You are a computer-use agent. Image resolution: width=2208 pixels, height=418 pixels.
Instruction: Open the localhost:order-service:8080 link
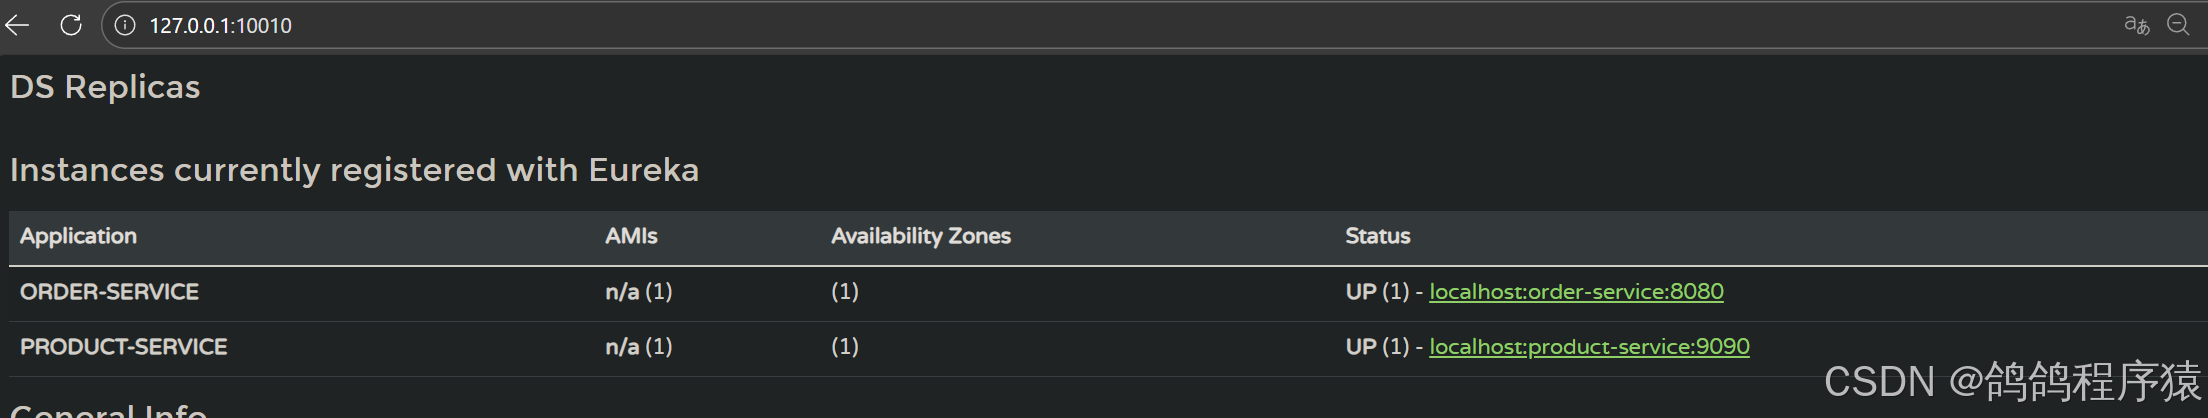tap(1576, 292)
